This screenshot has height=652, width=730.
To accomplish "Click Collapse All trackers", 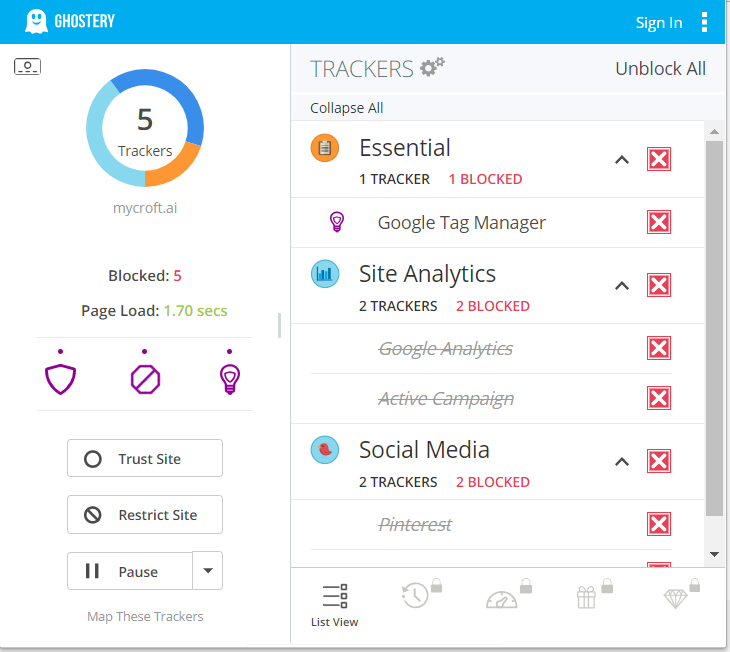I will pos(346,108).
